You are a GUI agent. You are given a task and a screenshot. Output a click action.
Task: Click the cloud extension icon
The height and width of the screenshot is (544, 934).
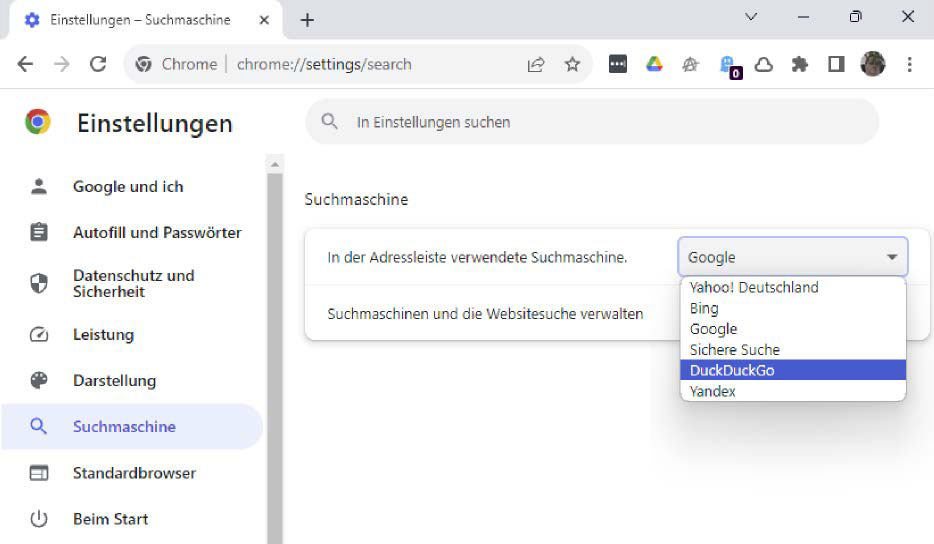click(764, 64)
